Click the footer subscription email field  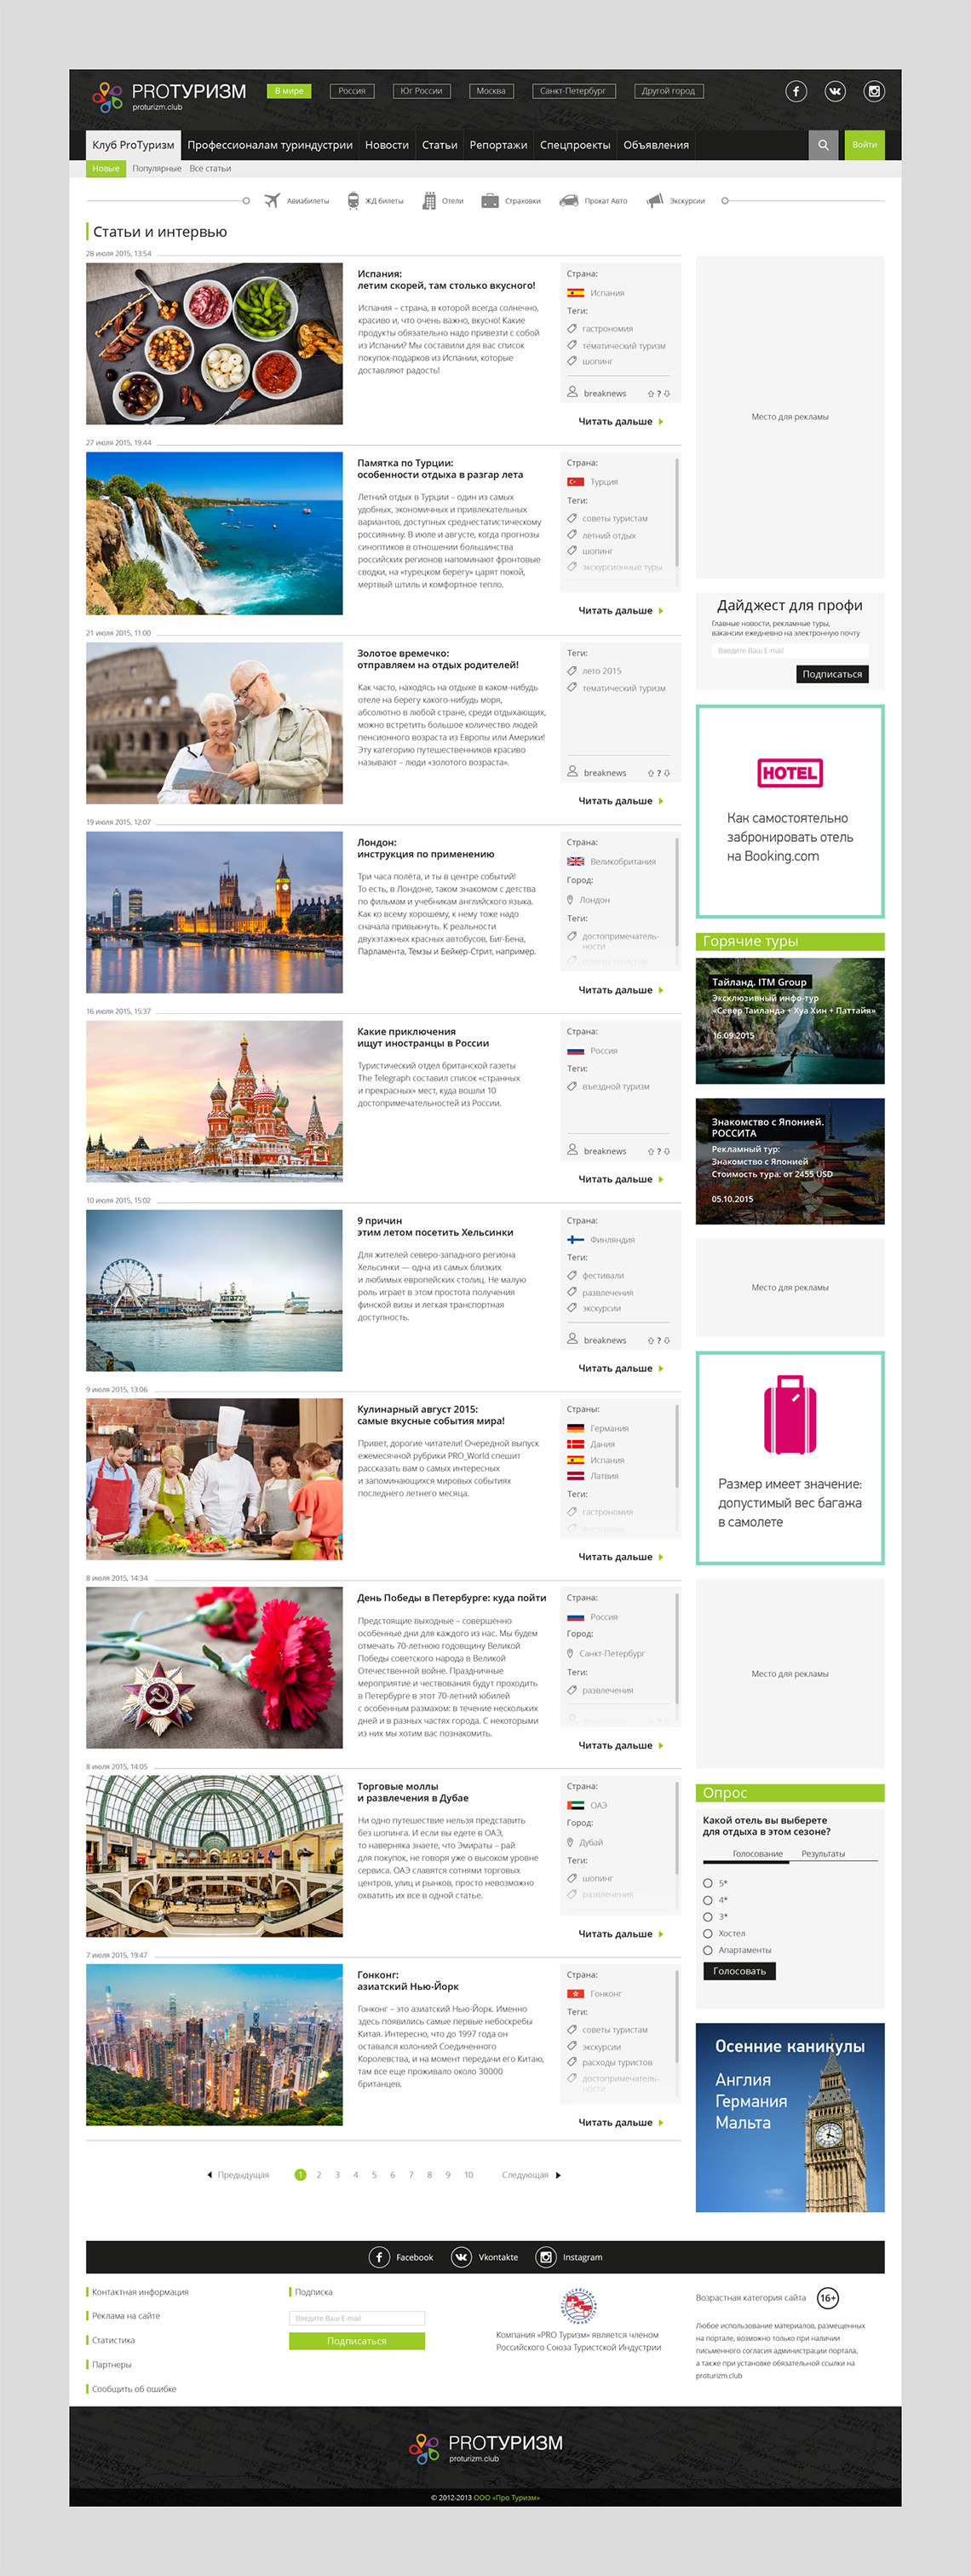coord(357,2318)
